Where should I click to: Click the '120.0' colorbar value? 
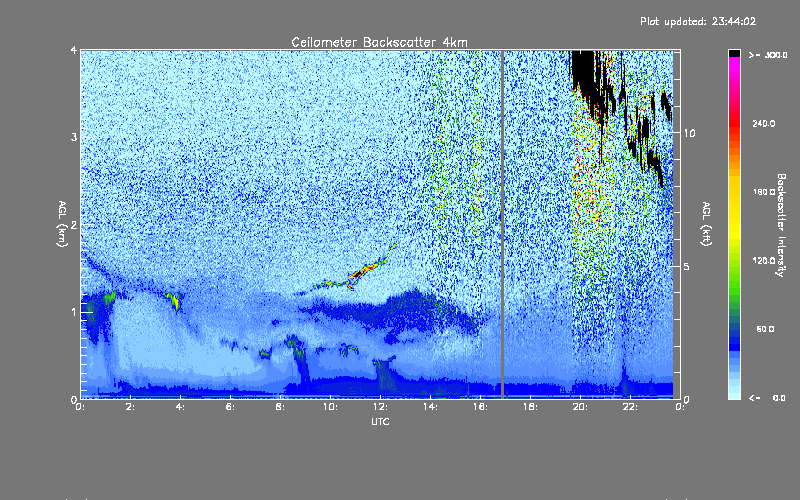coord(764,260)
